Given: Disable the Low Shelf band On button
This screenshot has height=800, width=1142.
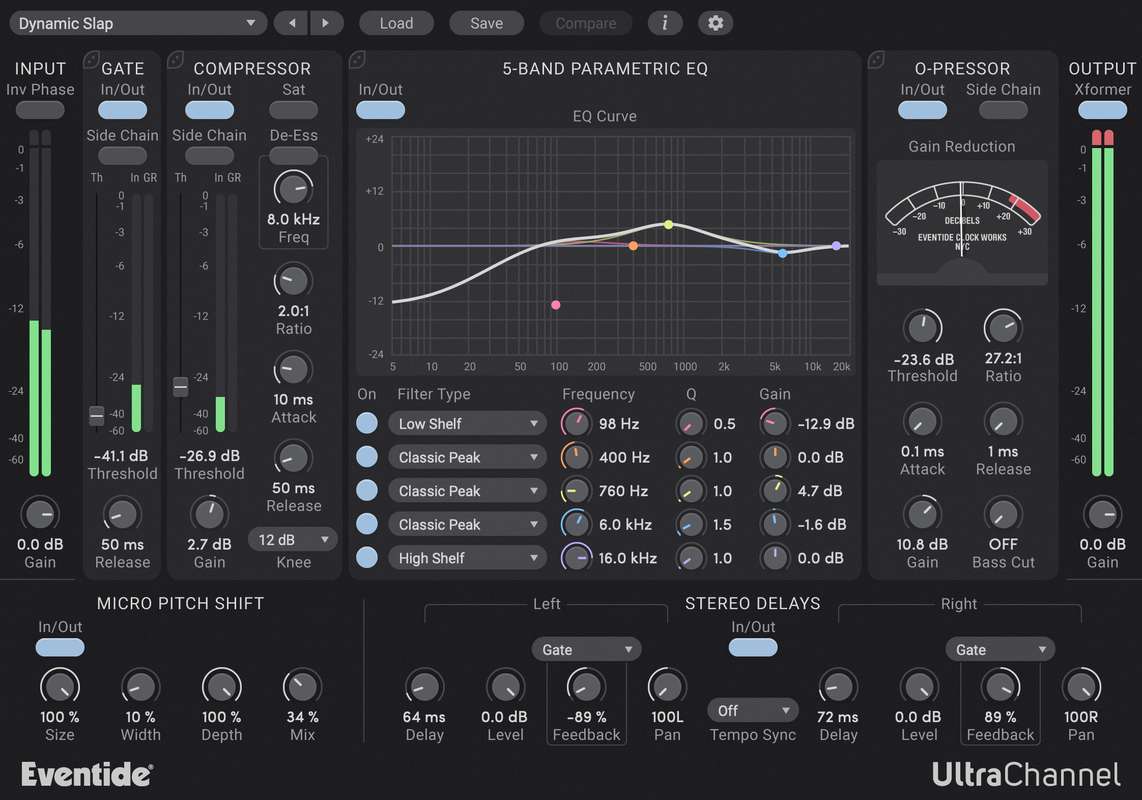Looking at the screenshot, I should click(367, 424).
